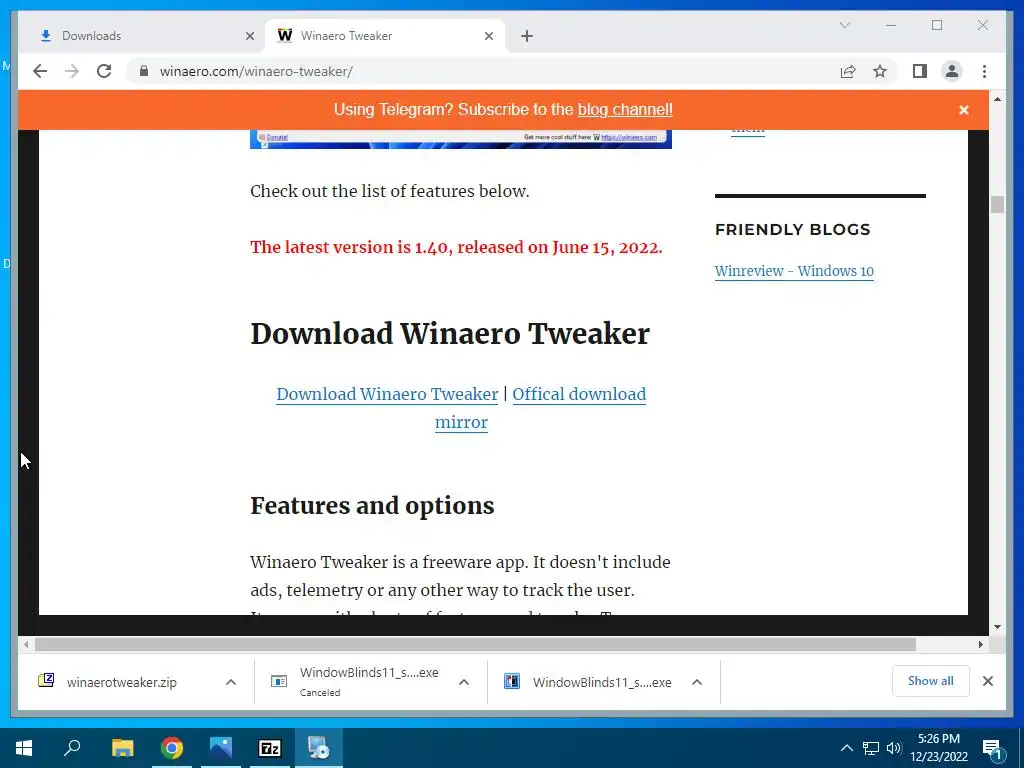Screen dimensions: 1024x768
Task: Click the vertical scrollbar down arrow
Action: click(x=997, y=627)
